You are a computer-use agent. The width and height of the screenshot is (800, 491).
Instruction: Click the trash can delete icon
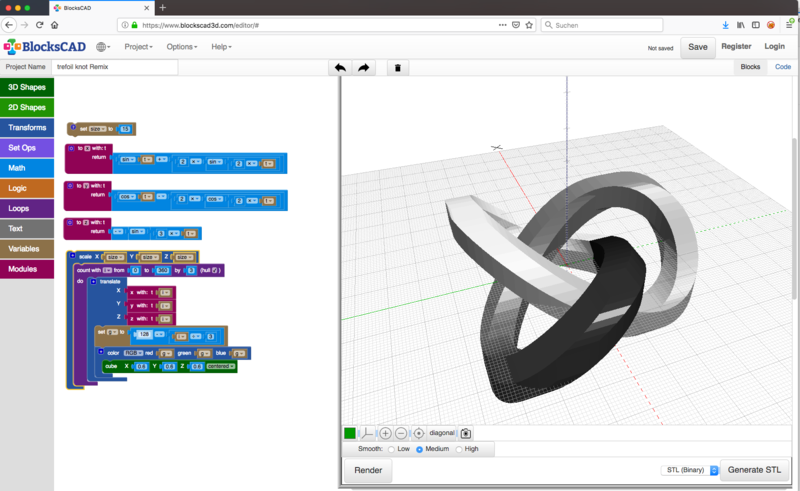[398, 67]
